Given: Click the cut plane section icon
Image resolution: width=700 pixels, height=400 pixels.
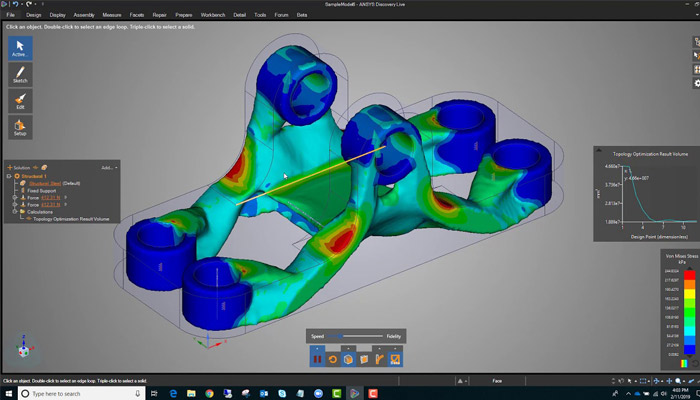Looking at the screenshot, I should click(x=364, y=359).
